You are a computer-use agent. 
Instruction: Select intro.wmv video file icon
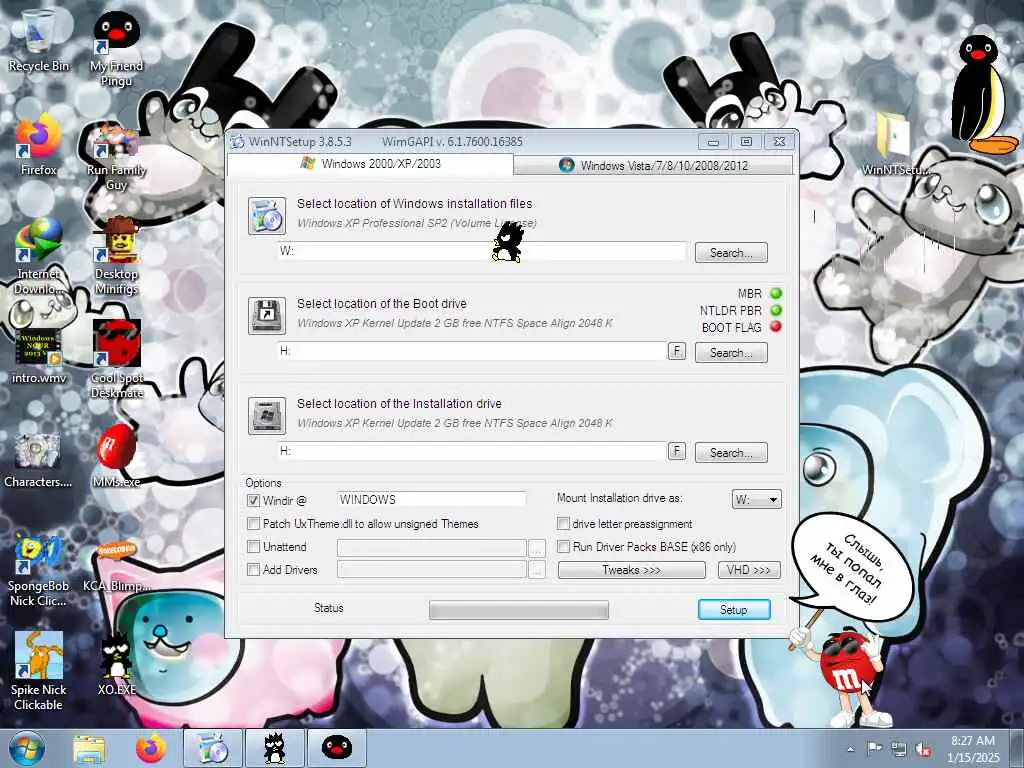click(x=39, y=355)
